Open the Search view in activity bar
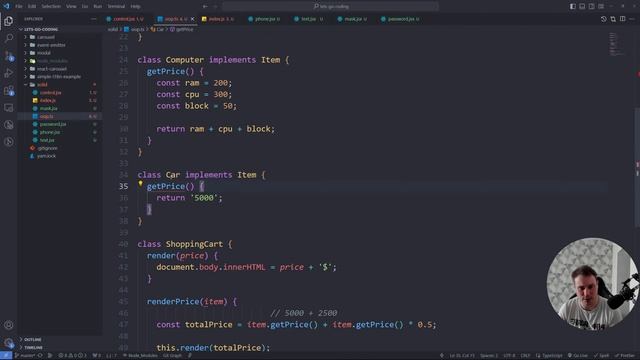This screenshot has height=360, width=640. pos(9,38)
